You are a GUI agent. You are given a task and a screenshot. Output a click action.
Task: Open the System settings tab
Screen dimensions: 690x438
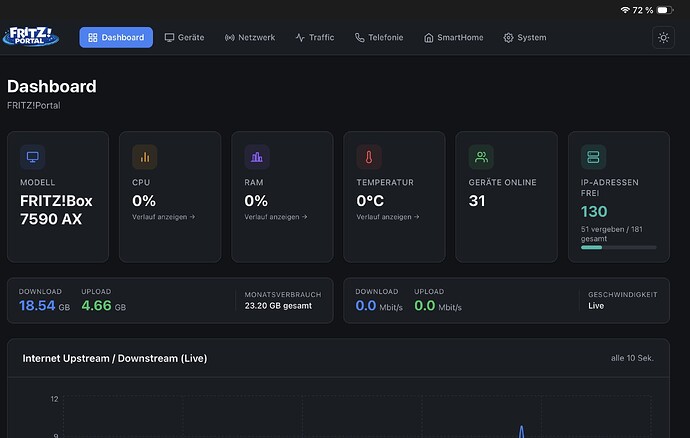pos(525,37)
